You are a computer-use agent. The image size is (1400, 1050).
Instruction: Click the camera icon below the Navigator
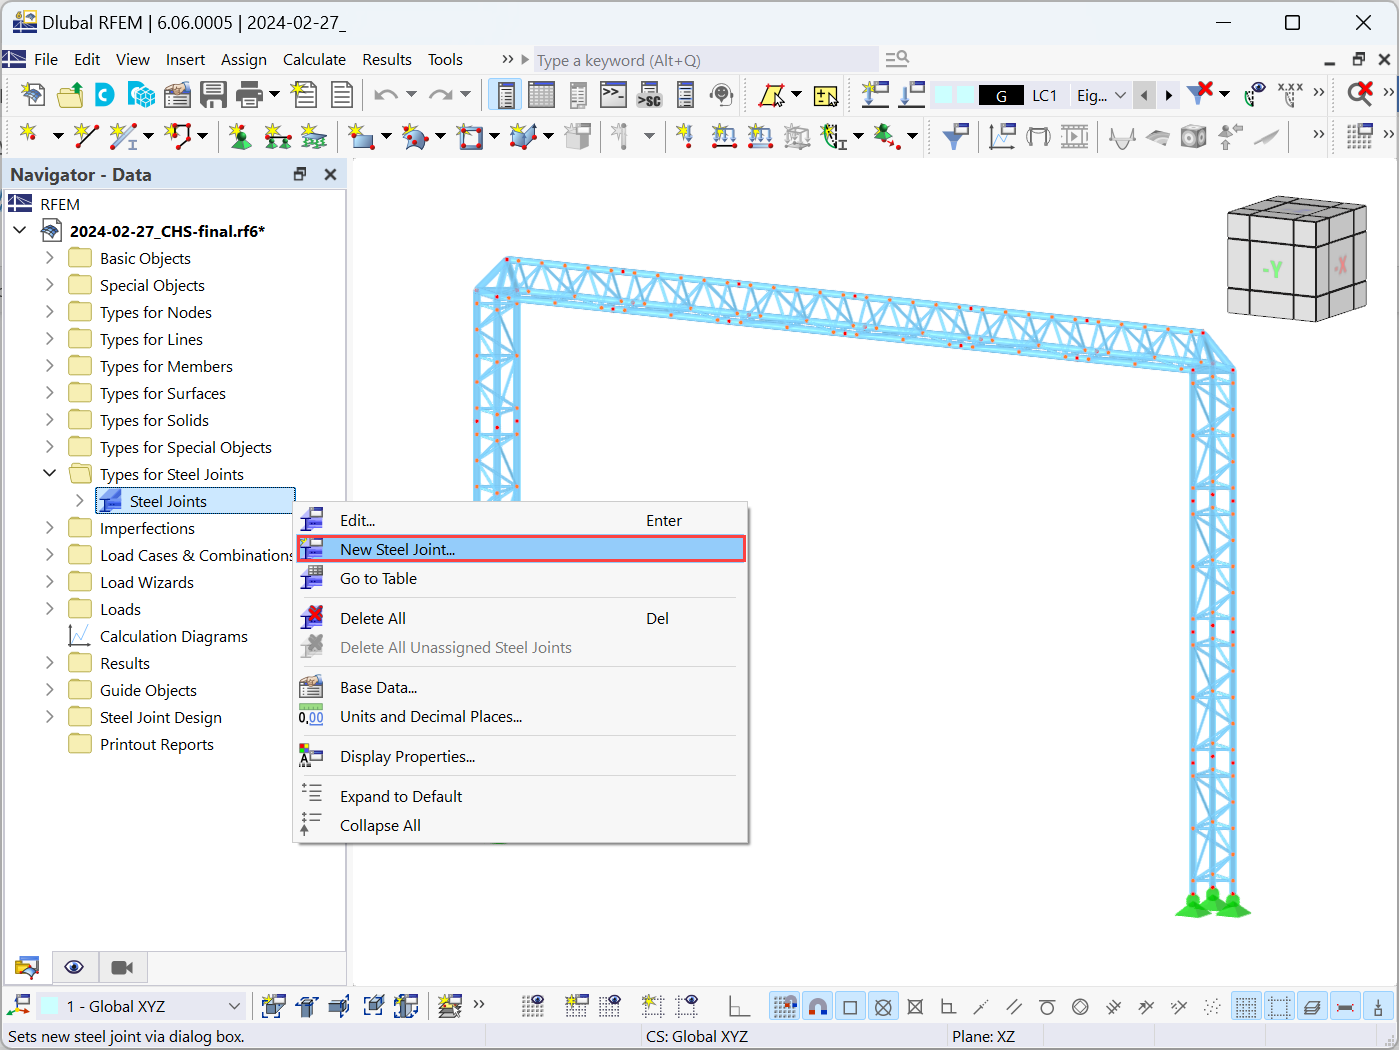[122, 967]
